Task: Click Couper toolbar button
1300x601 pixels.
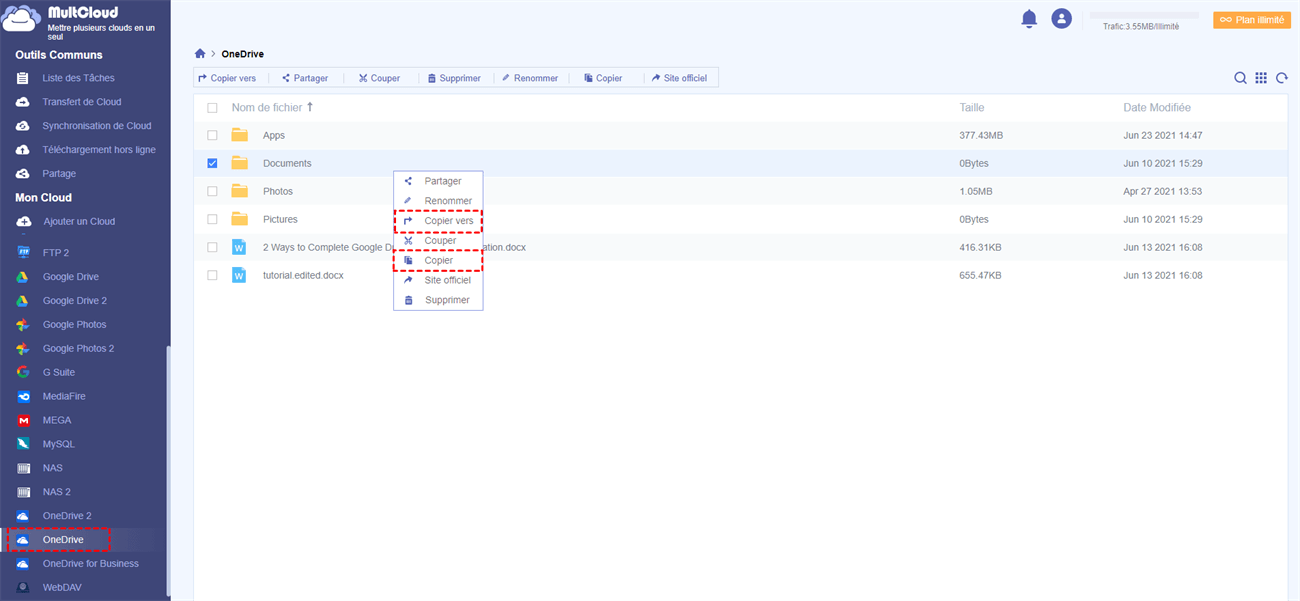Action: pyautogui.click(x=380, y=78)
